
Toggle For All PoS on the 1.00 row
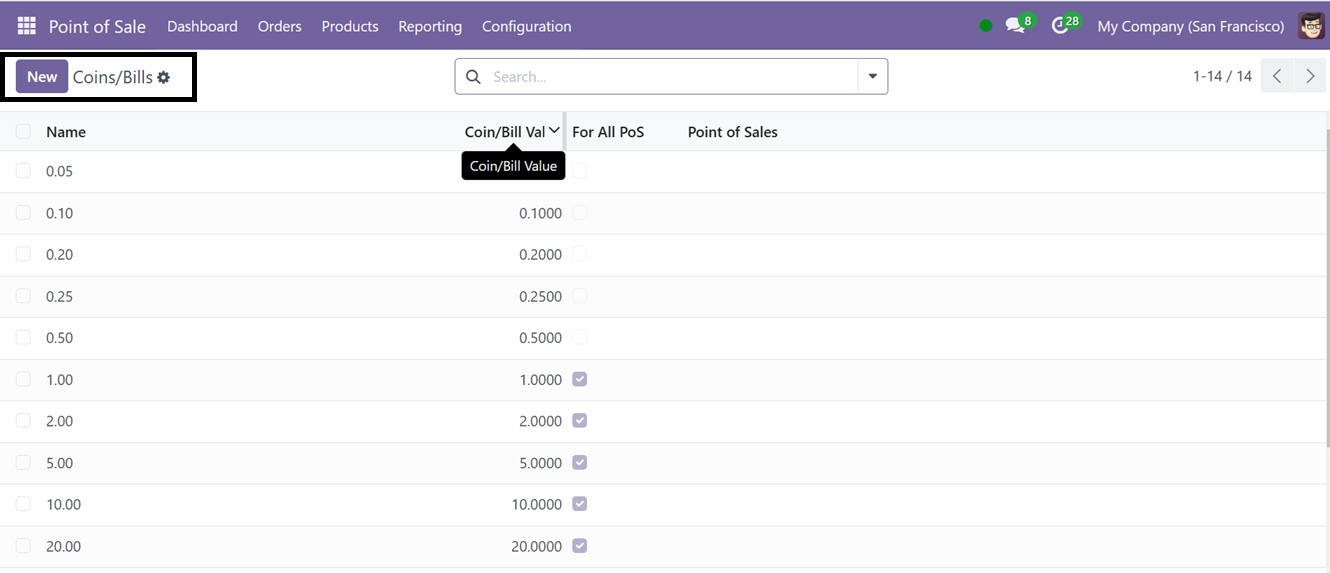click(580, 380)
